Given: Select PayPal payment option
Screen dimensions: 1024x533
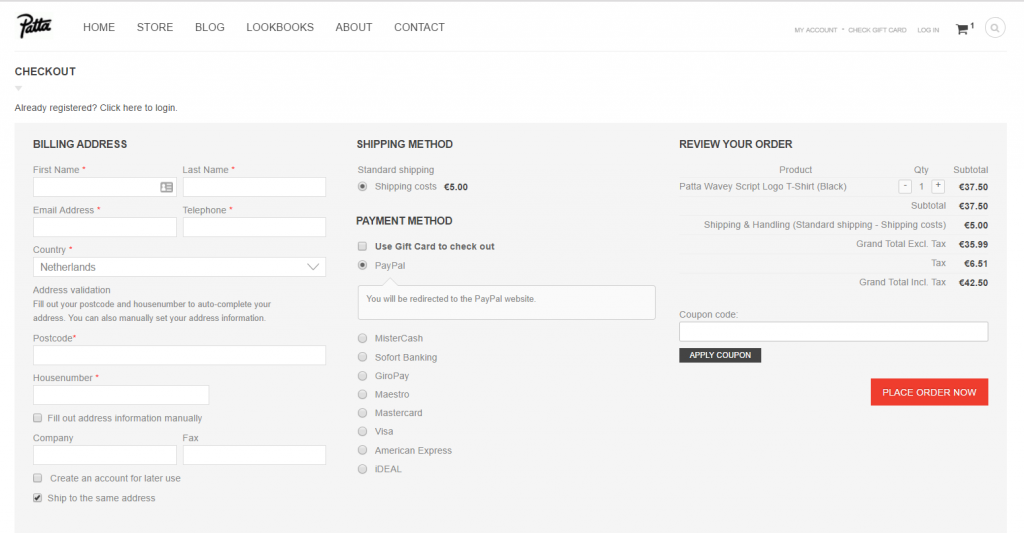Looking at the screenshot, I should 362,265.
